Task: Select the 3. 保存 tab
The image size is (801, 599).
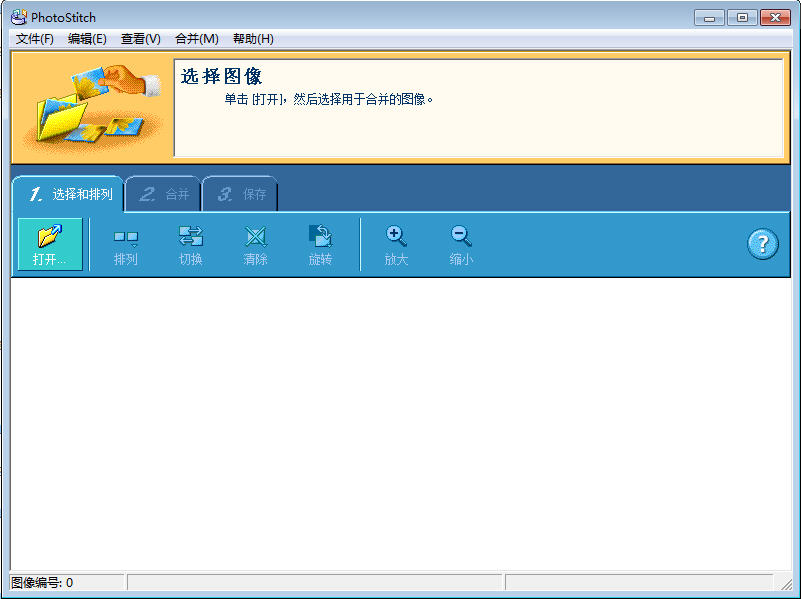Action: coord(241,194)
